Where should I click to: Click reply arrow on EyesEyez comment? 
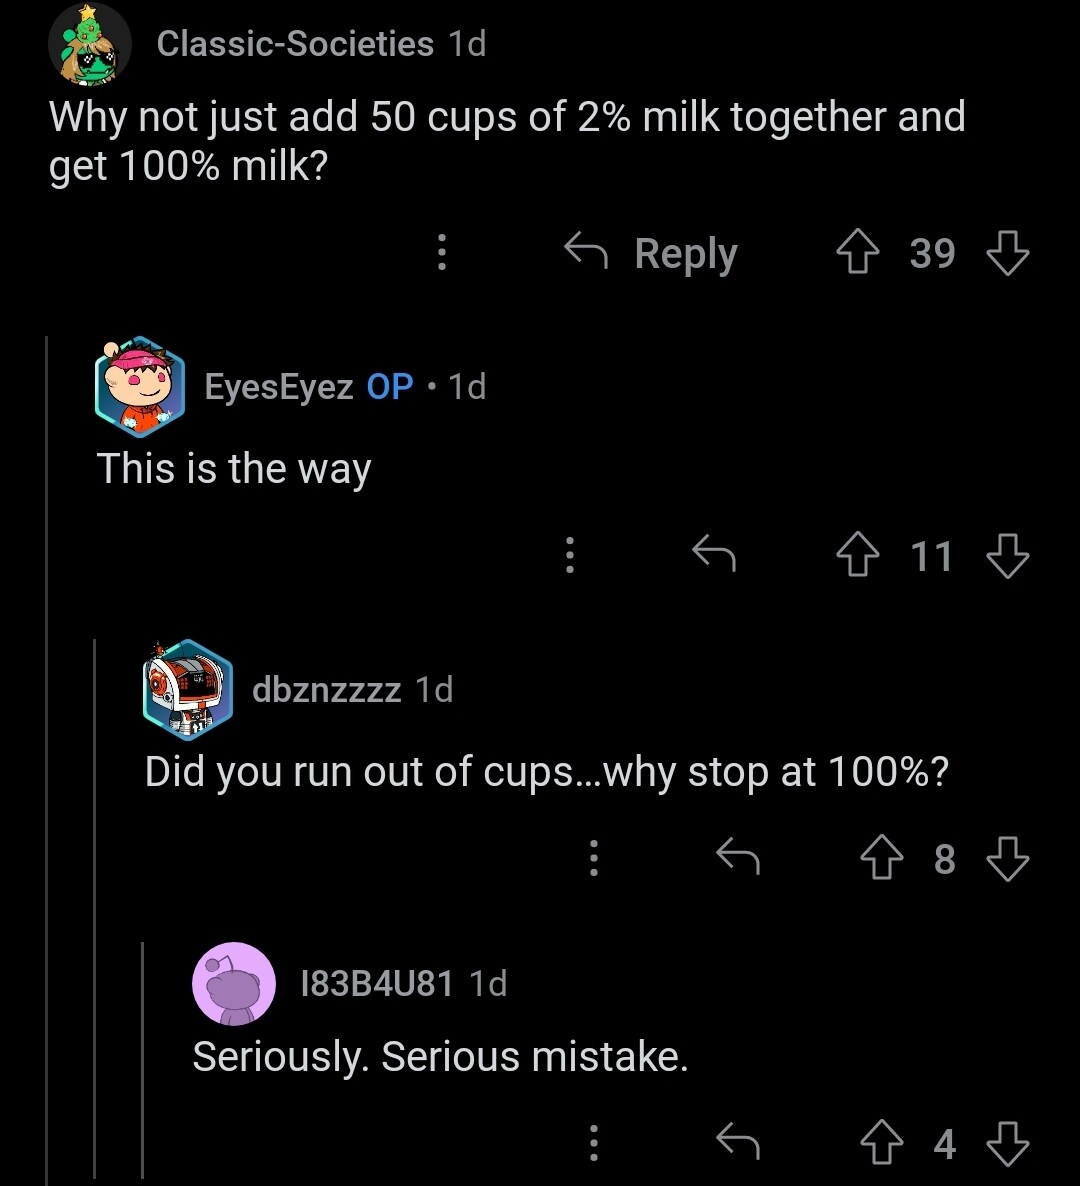pos(715,554)
